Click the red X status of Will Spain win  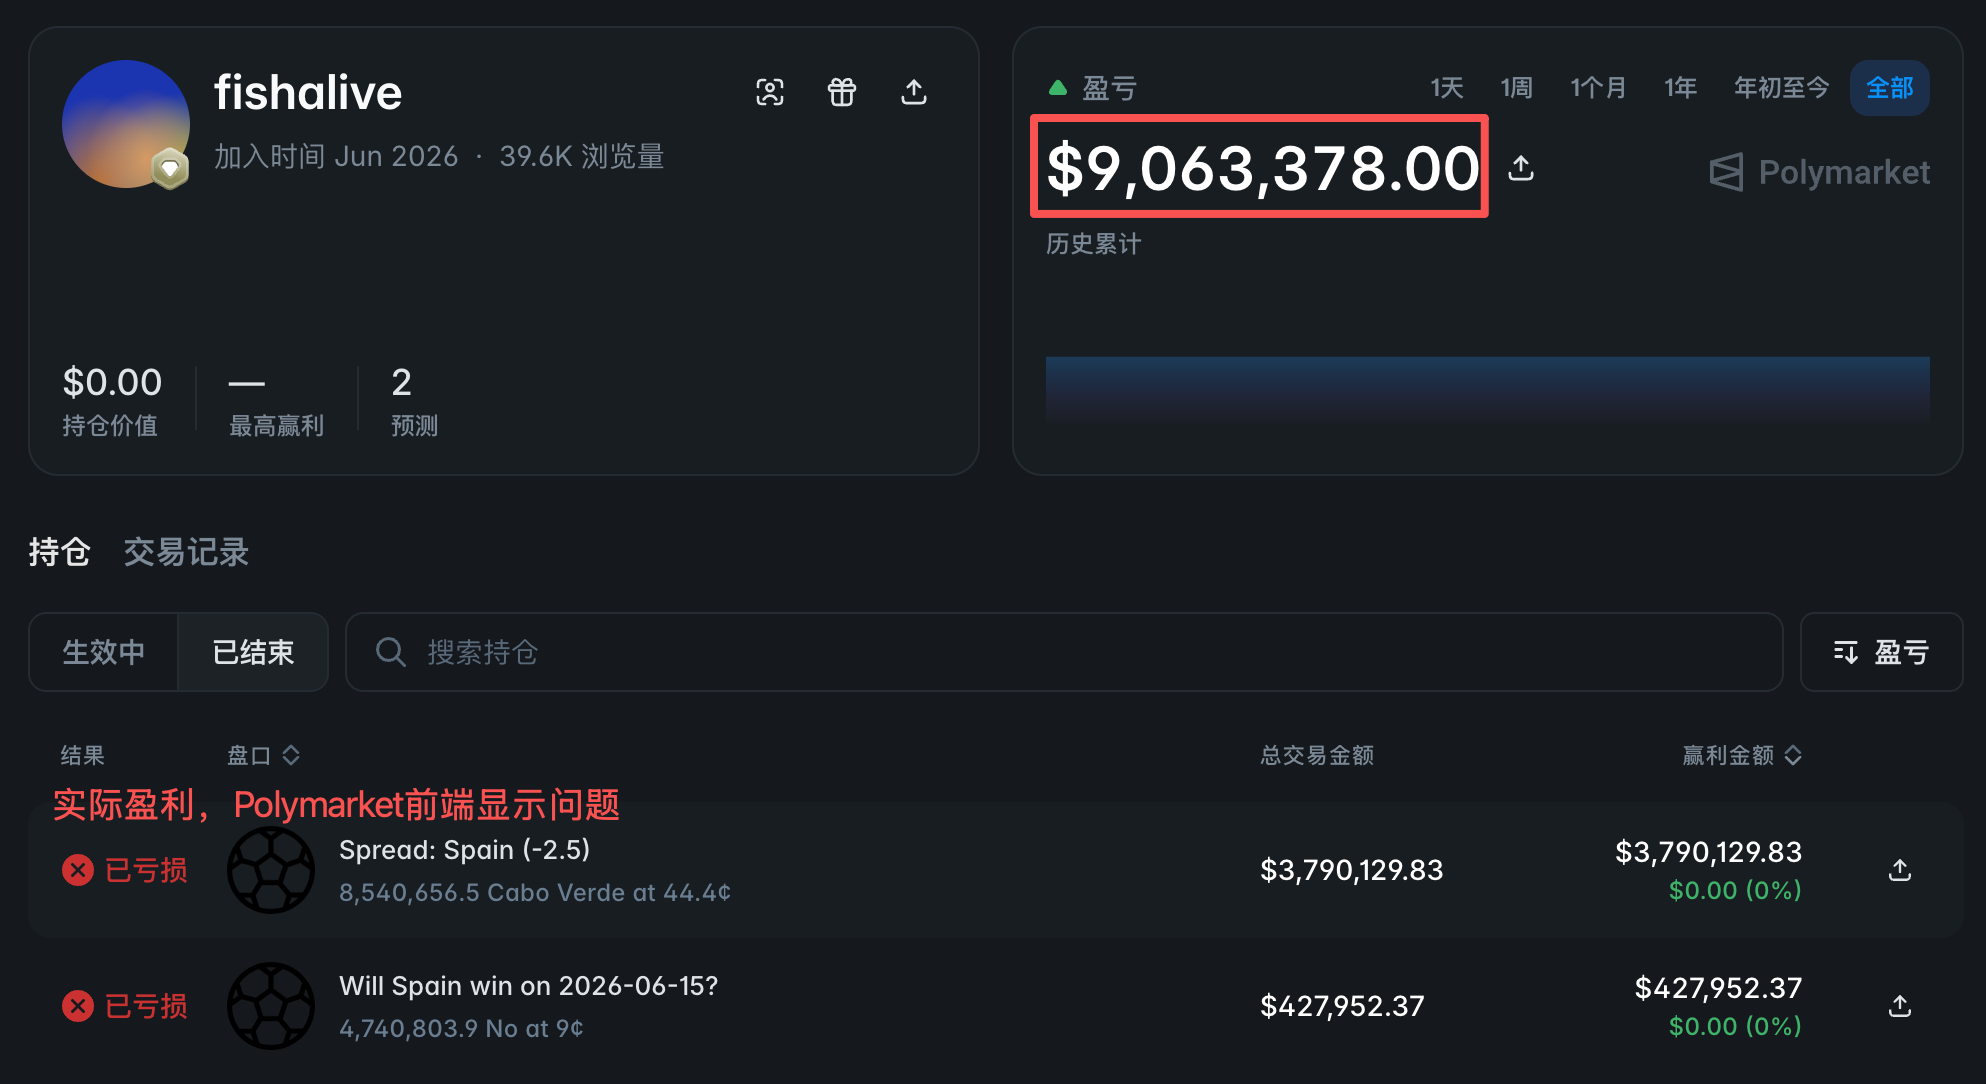[78, 1006]
